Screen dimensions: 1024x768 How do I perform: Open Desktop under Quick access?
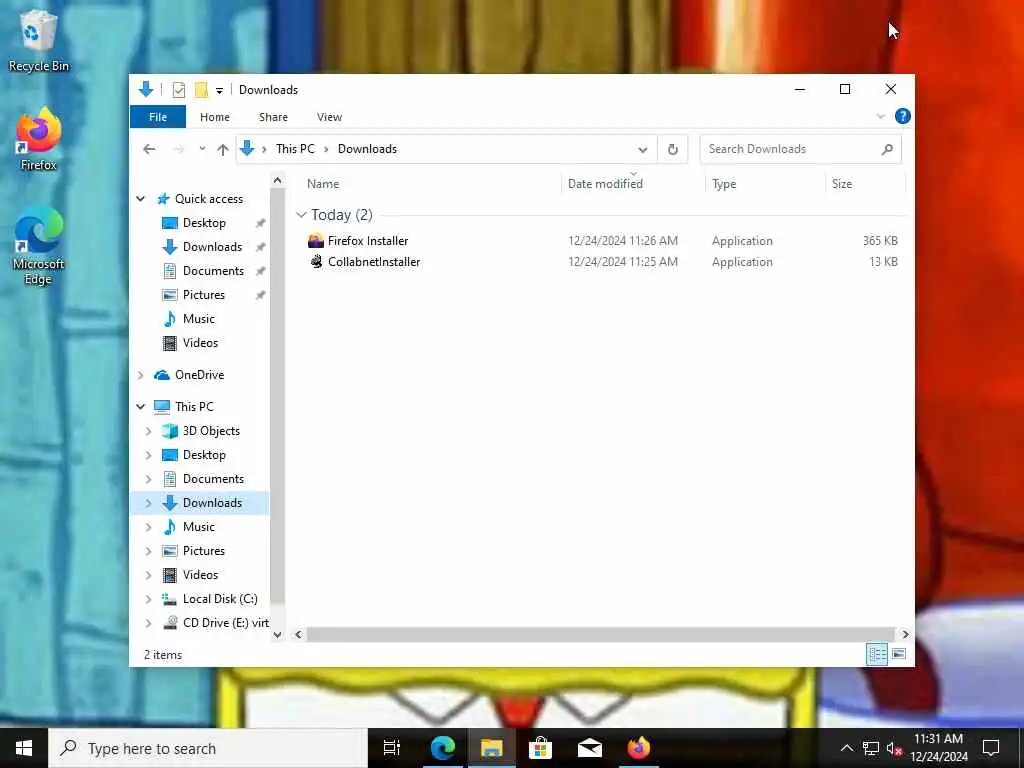pos(204,223)
